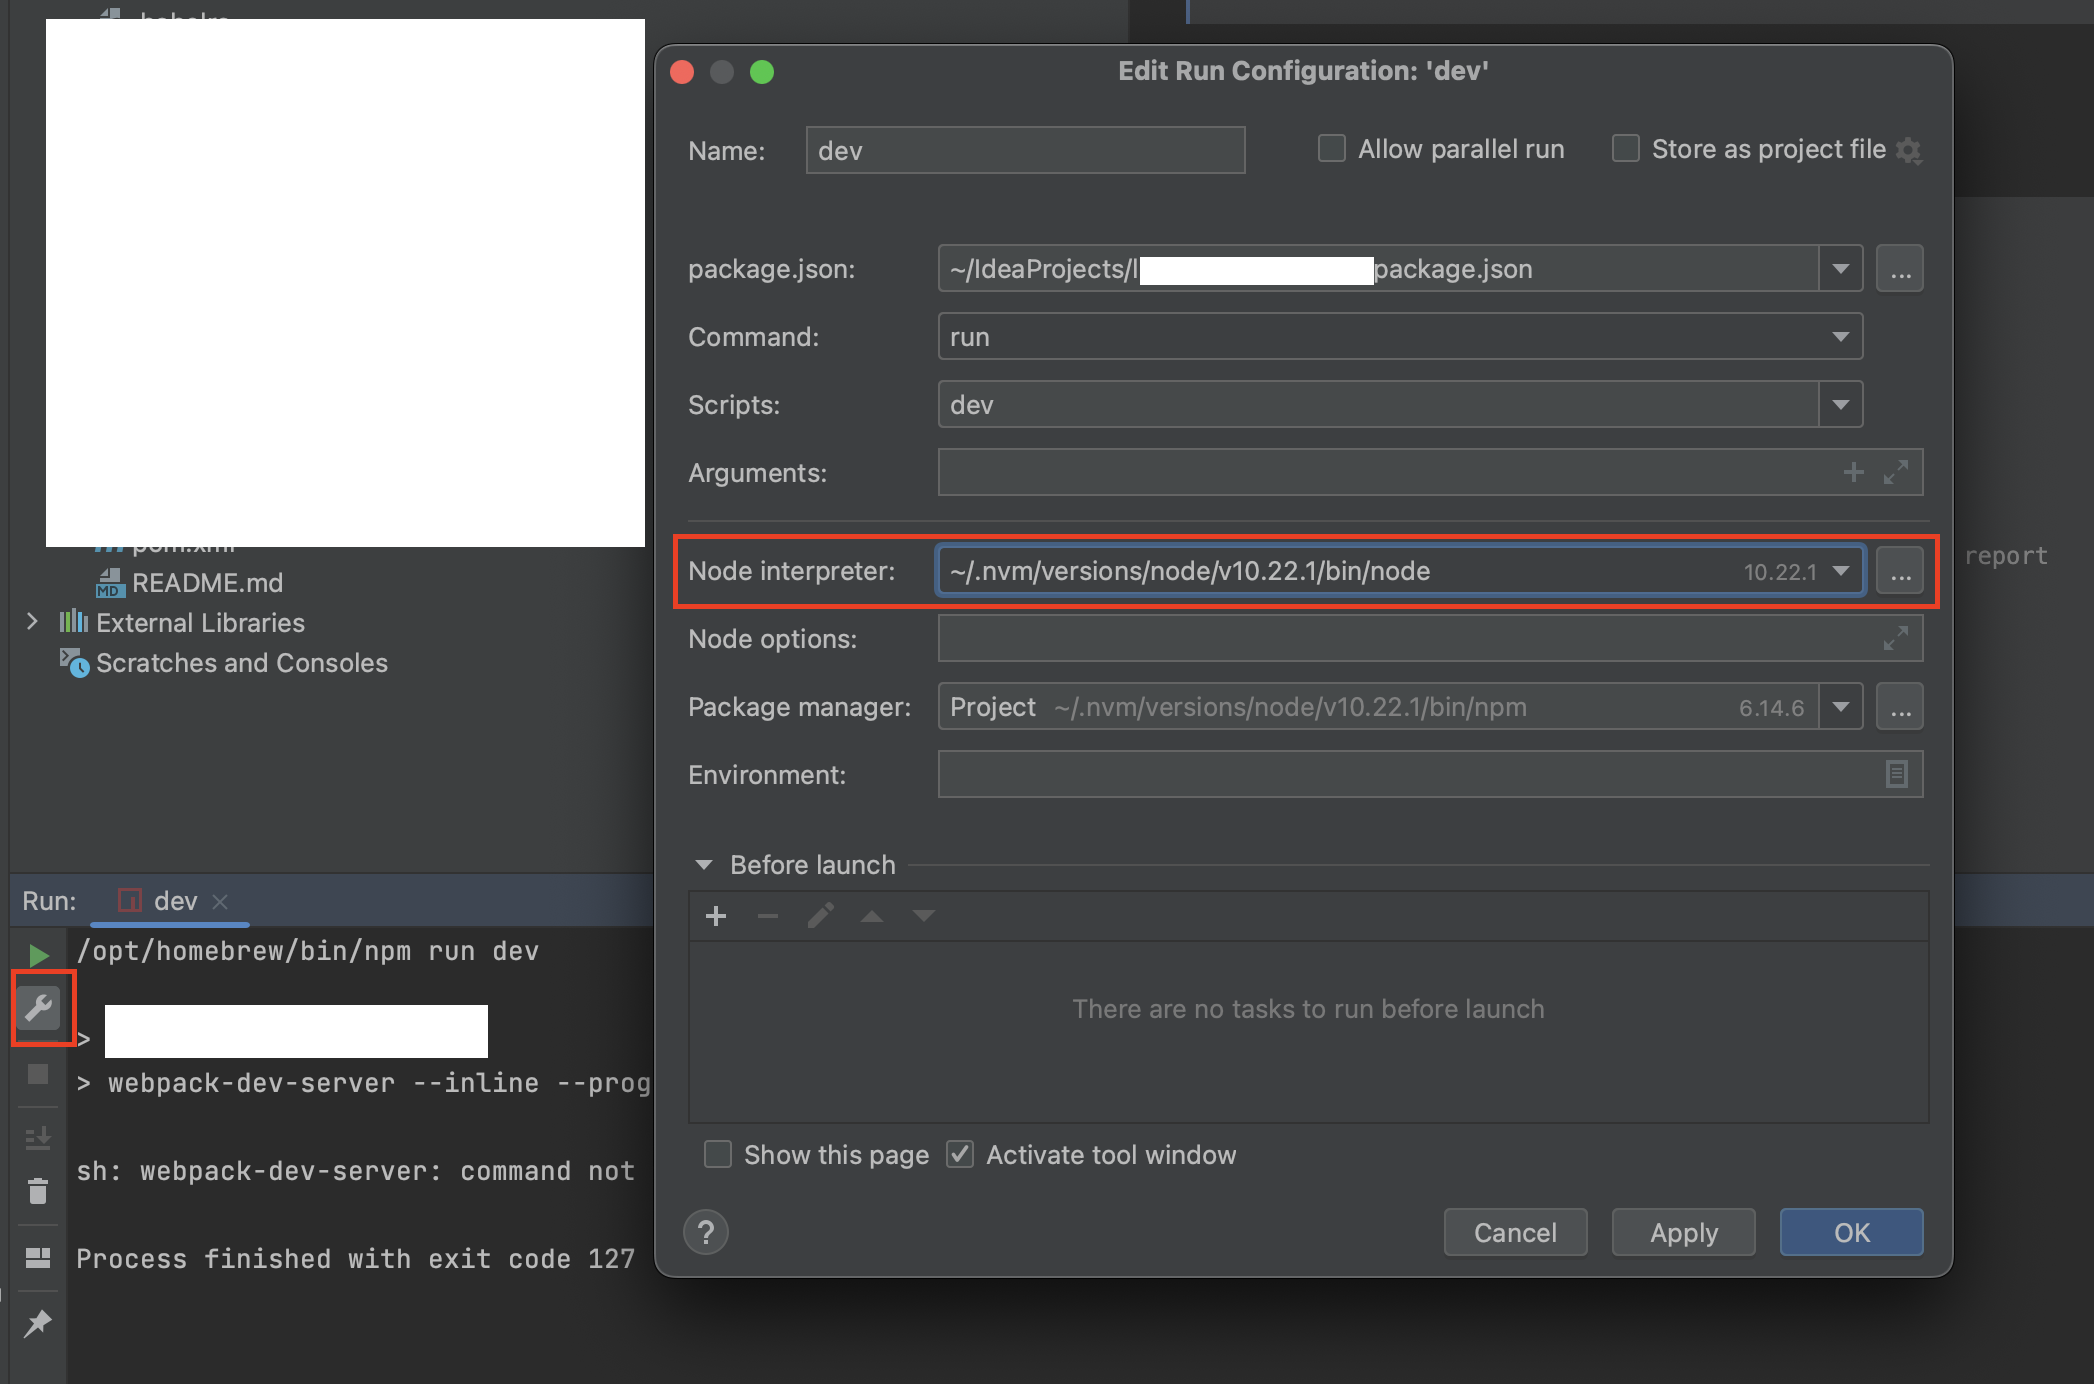Click the pin tab icon
Image resolution: width=2094 pixels, height=1384 pixels.
[x=38, y=1323]
